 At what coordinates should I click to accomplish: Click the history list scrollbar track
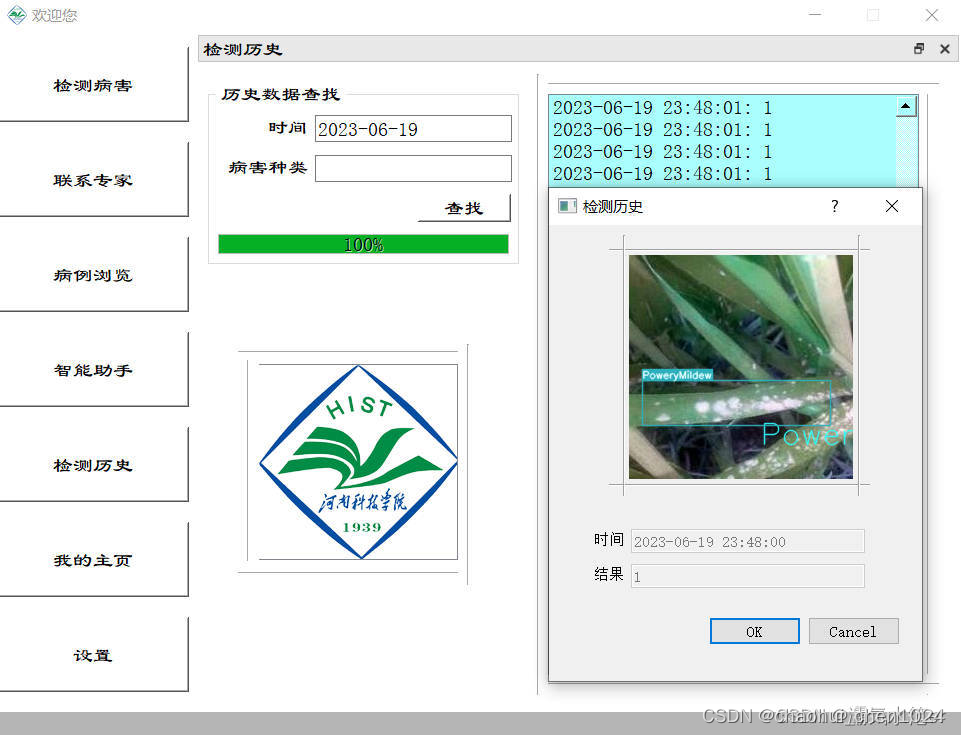(x=906, y=150)
